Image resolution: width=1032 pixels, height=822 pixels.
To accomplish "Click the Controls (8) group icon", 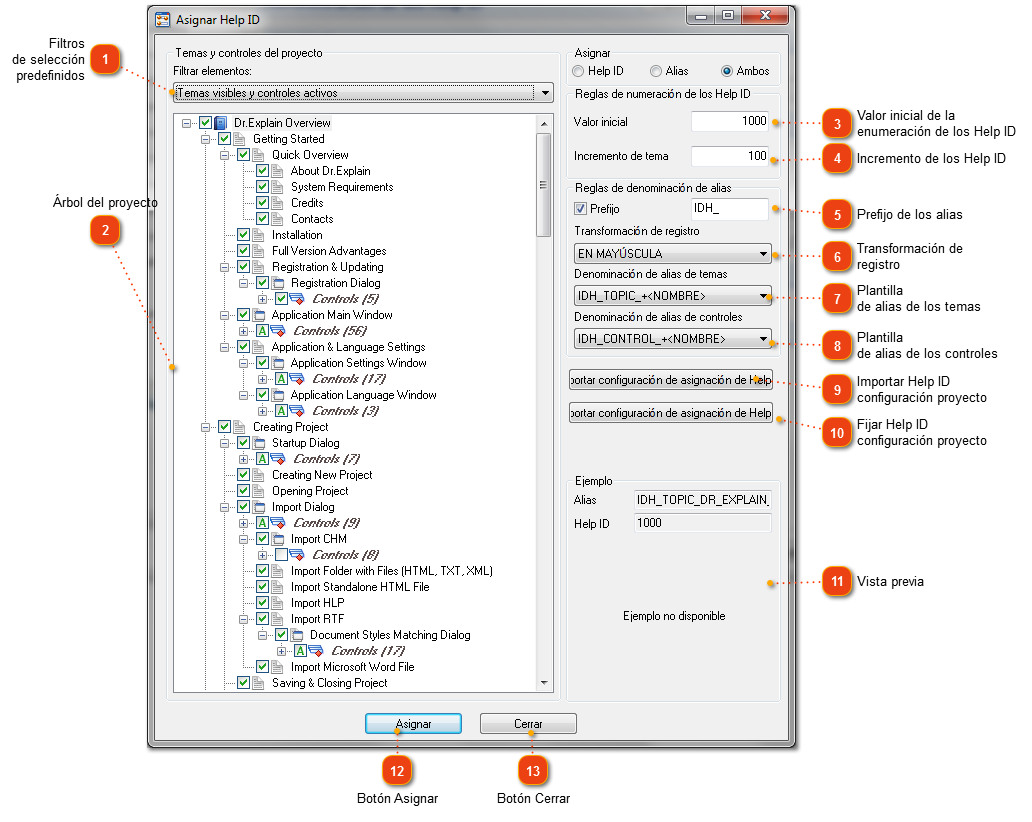I will [x=297, y=555].
